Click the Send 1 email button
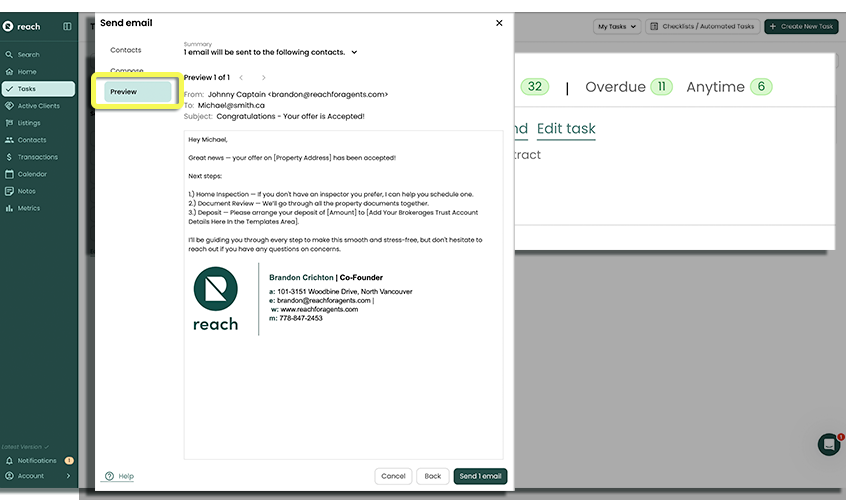846x500 pixels. tap(480, 476)
